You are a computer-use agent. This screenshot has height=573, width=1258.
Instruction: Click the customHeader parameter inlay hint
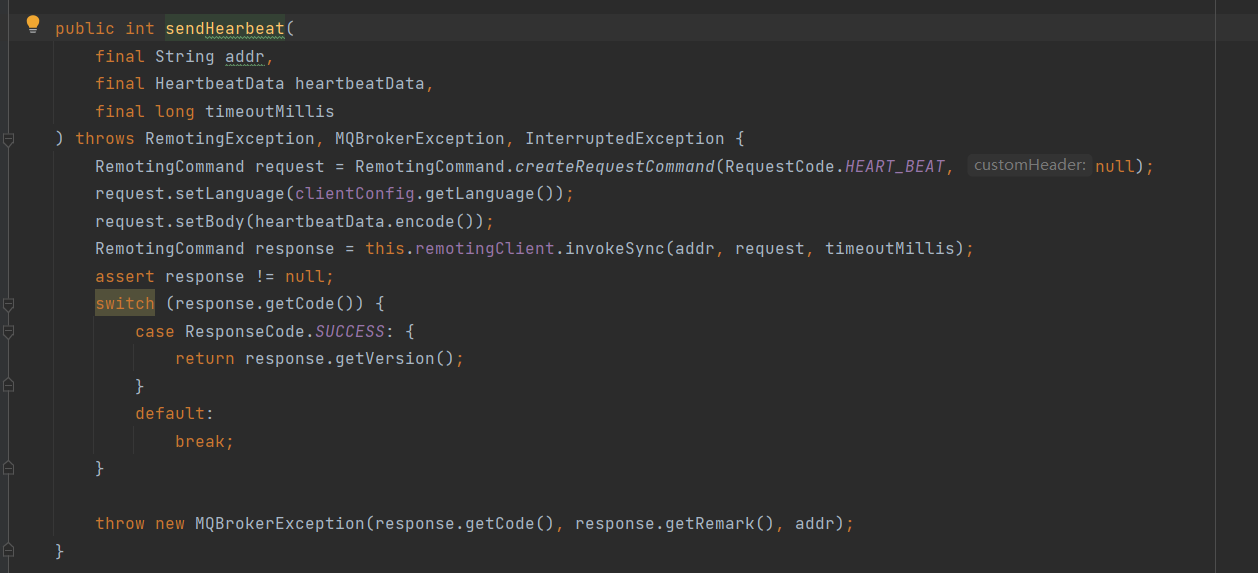coord(1029,166)
